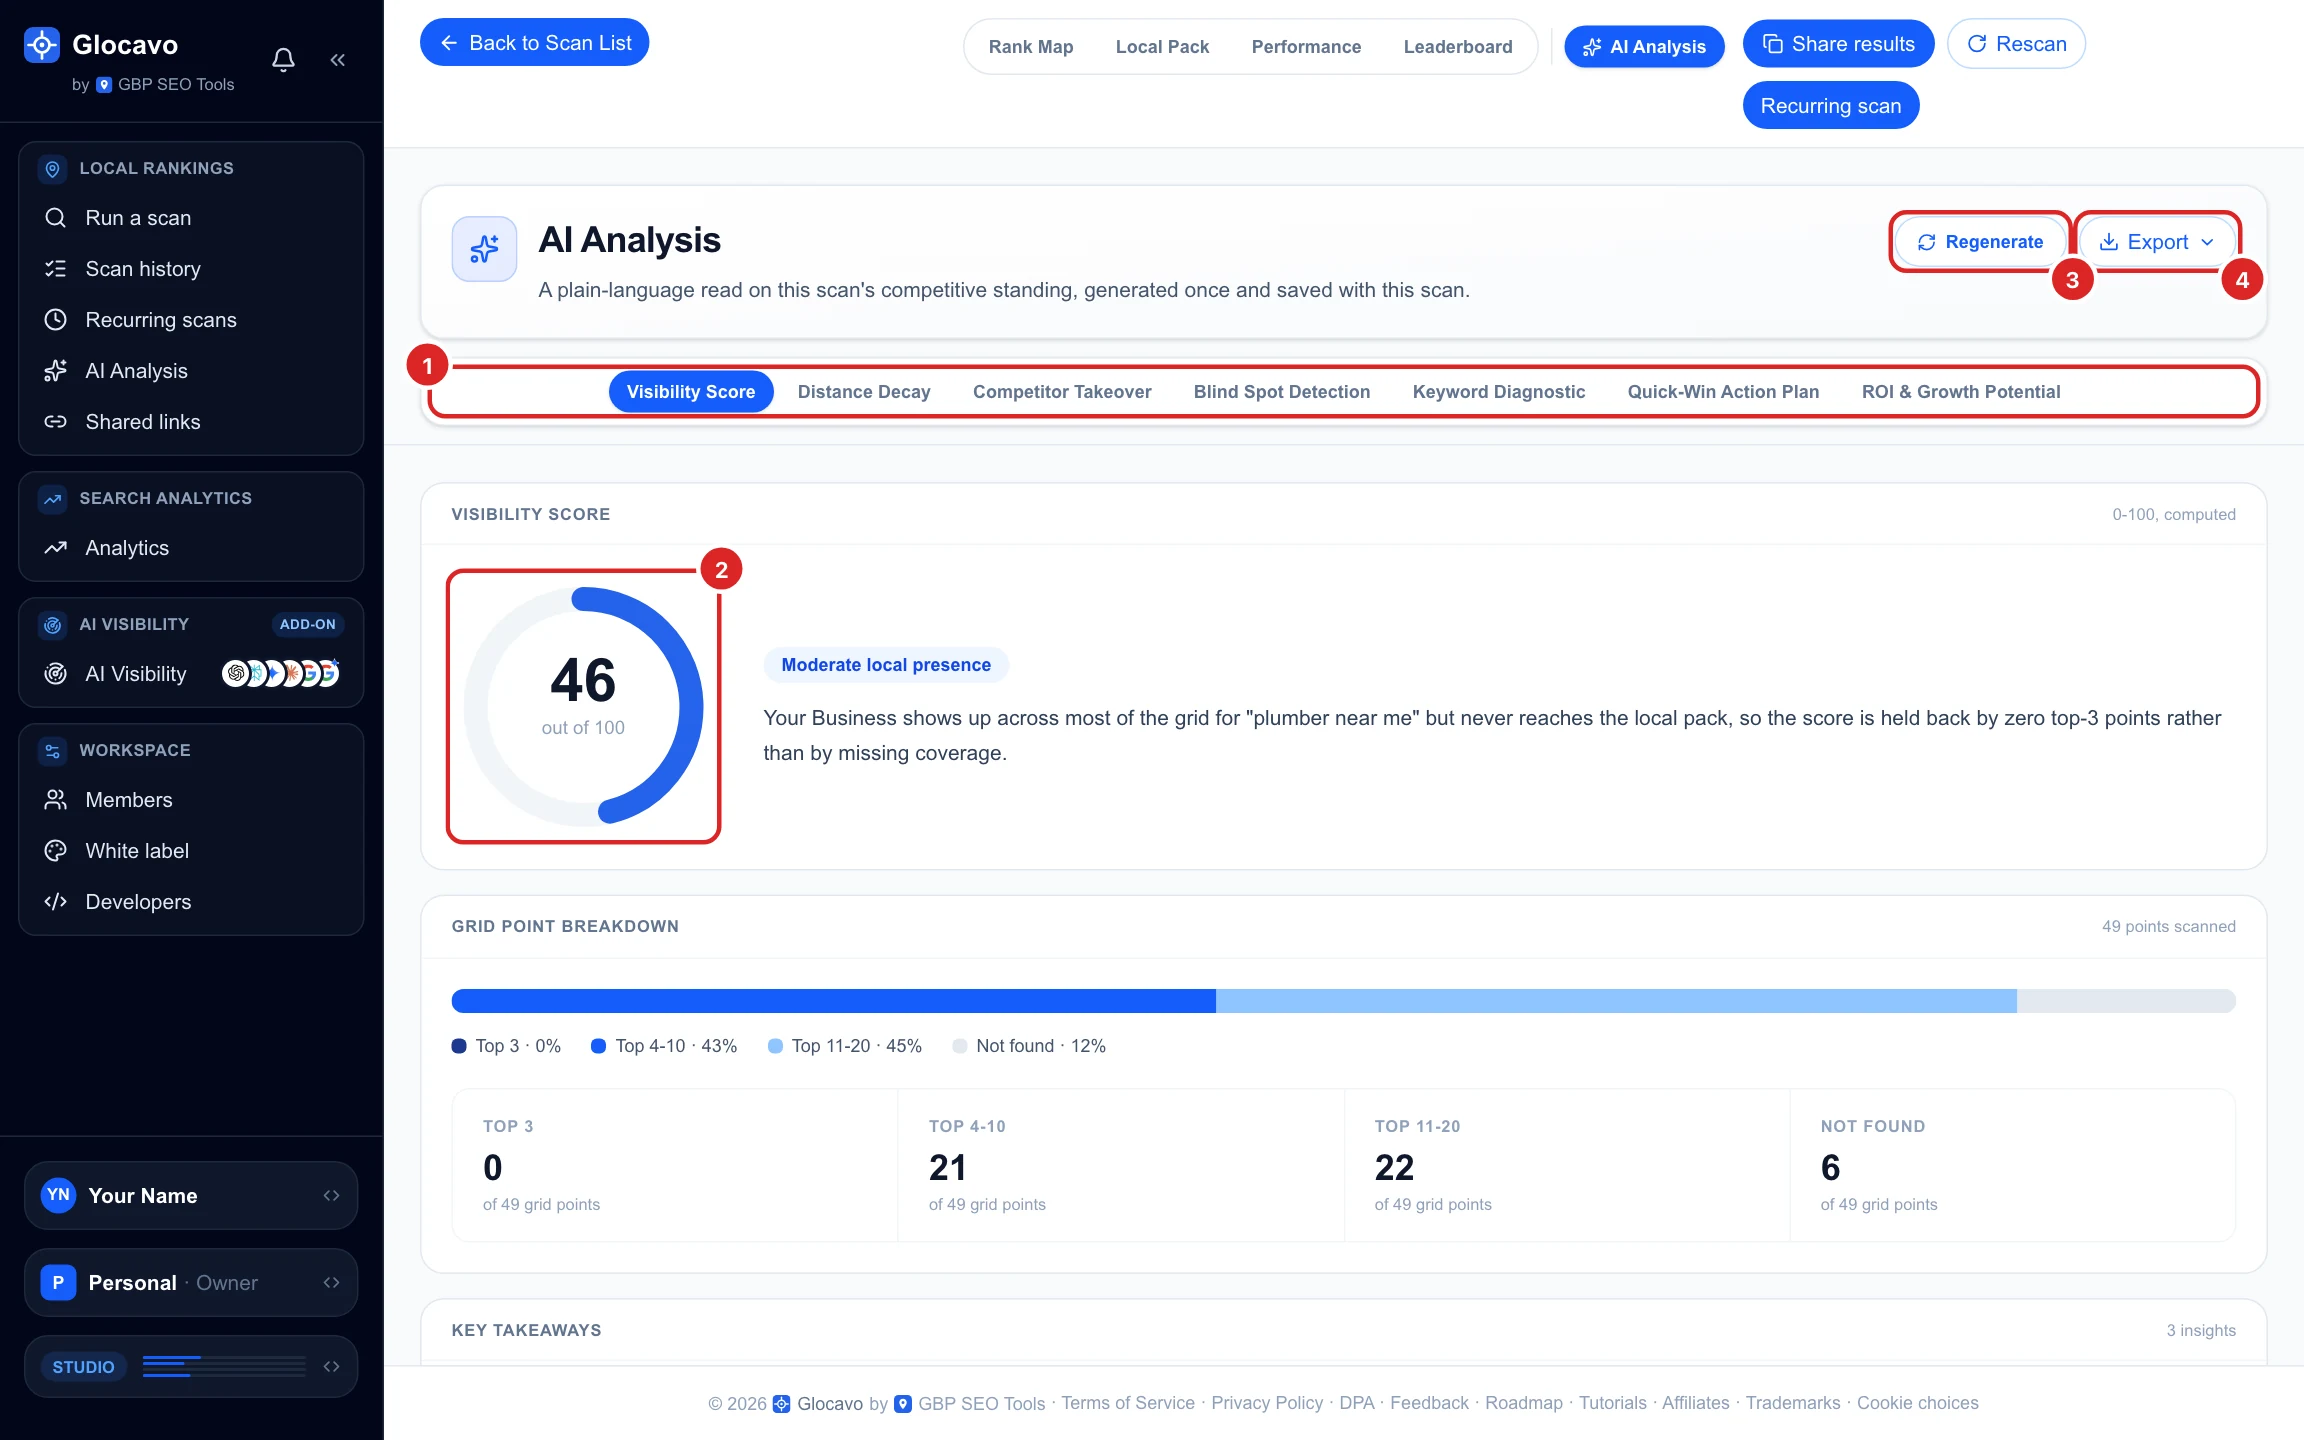Open the Keyword Diagnostic tab
Viewport: 2304px width, 1440px height.
[1499, 392]
